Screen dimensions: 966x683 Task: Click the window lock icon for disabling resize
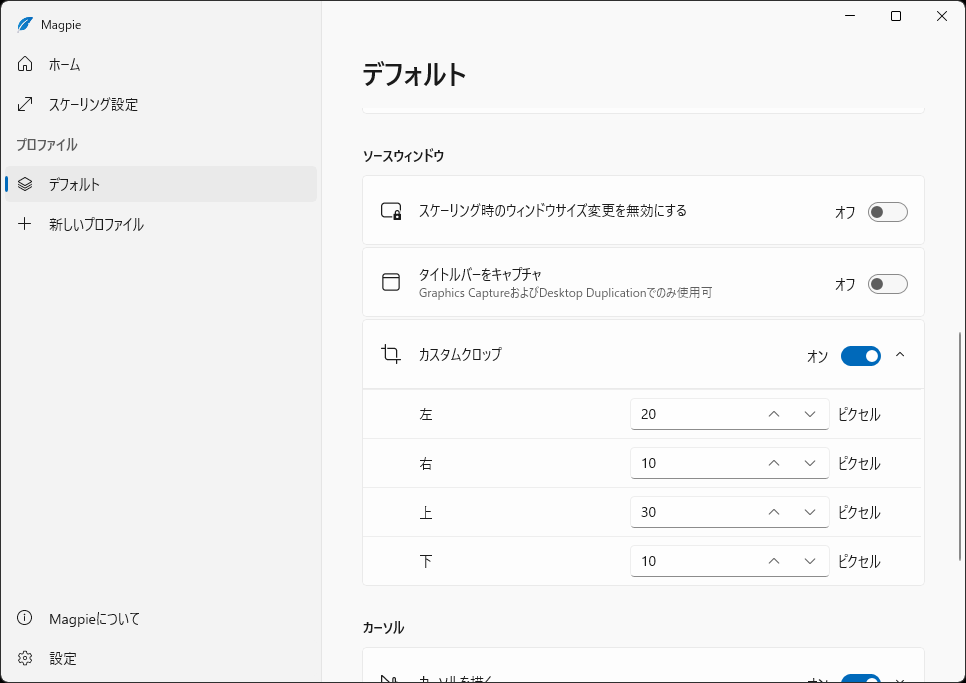tap(390, 211)
